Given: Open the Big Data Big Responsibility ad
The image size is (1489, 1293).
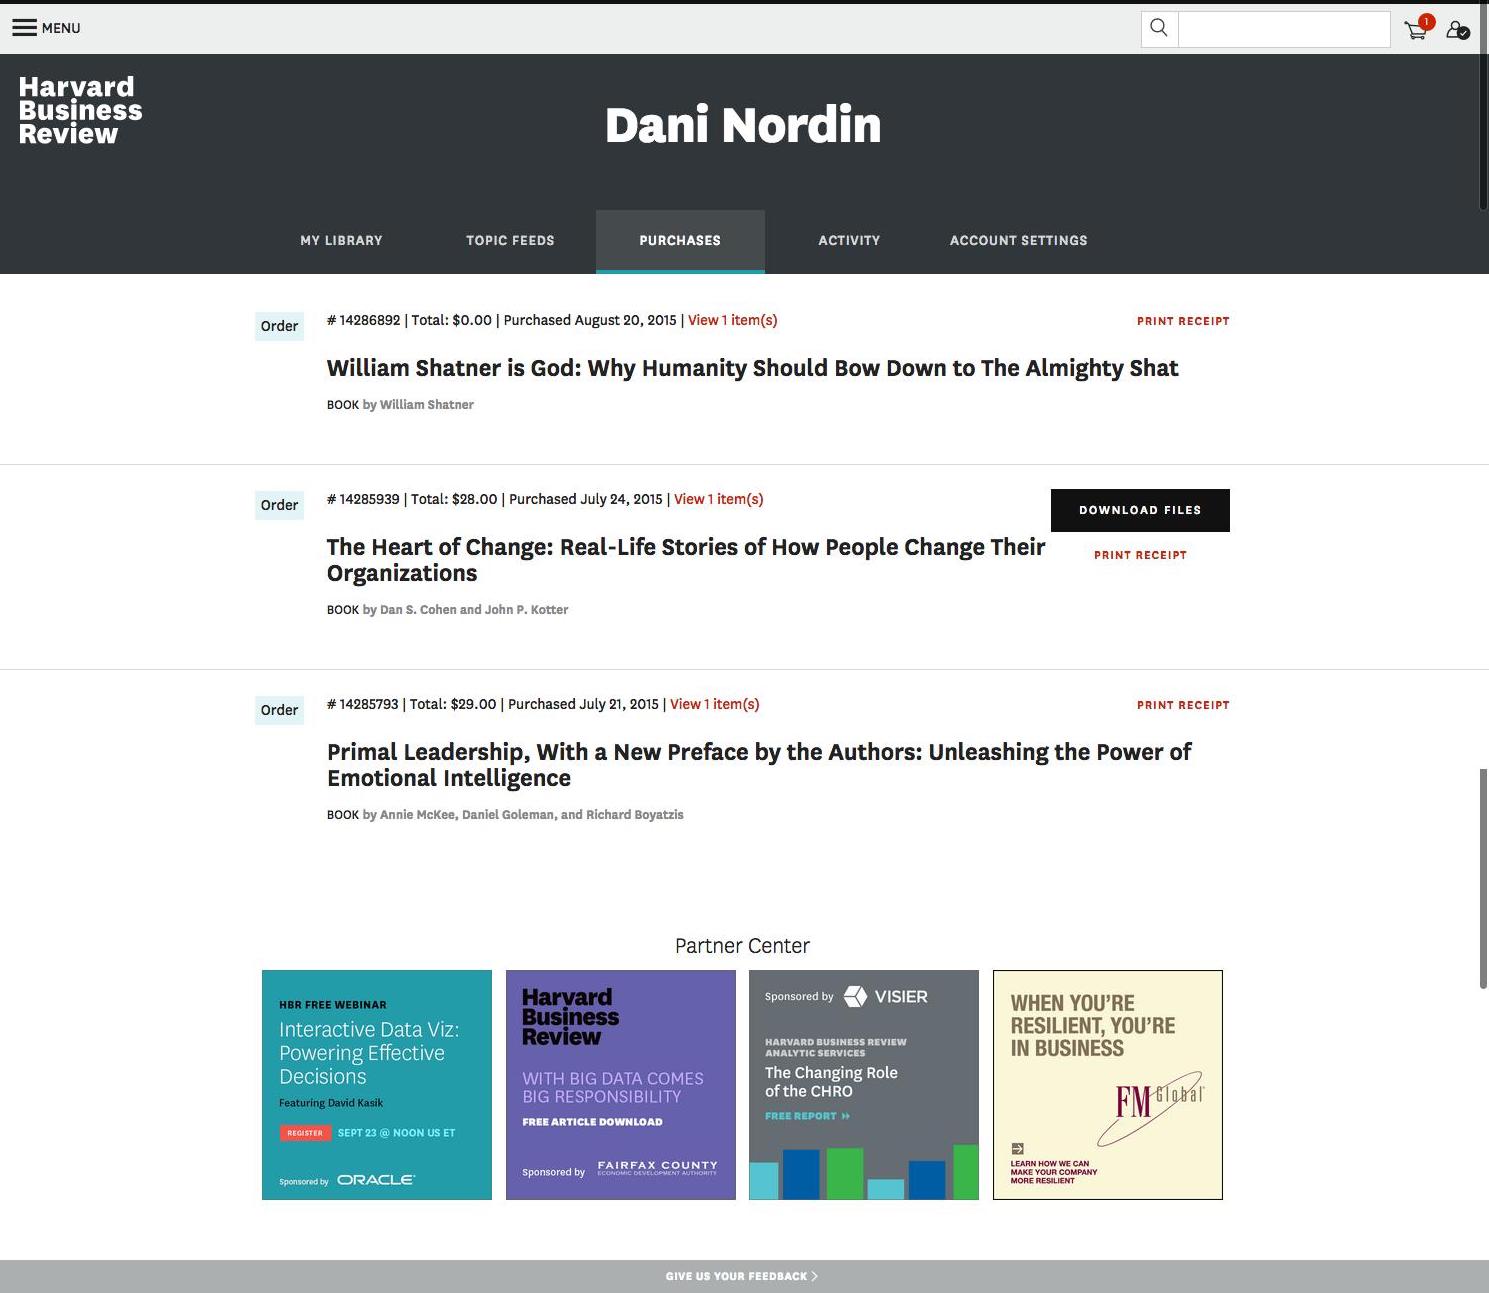Looking at the screenshot, I should [621, 1085].
